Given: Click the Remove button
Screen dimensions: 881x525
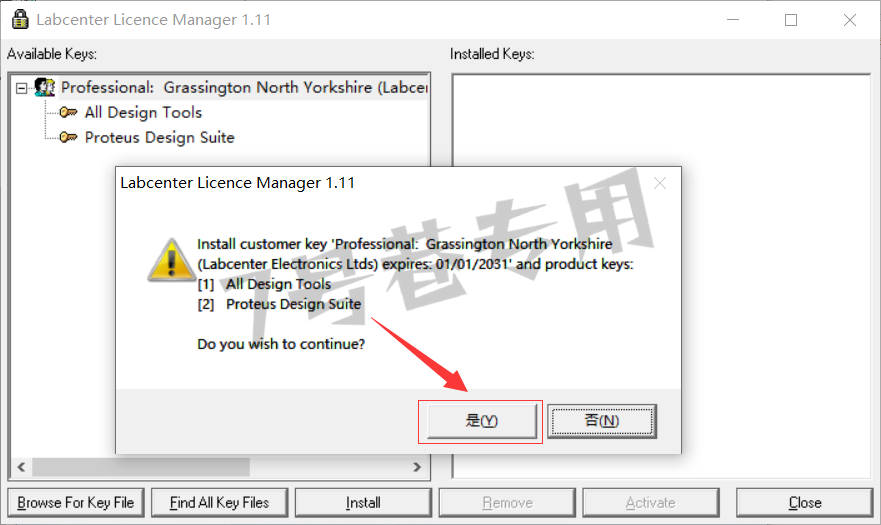Looking at the screenshot, I should [507, 503].
